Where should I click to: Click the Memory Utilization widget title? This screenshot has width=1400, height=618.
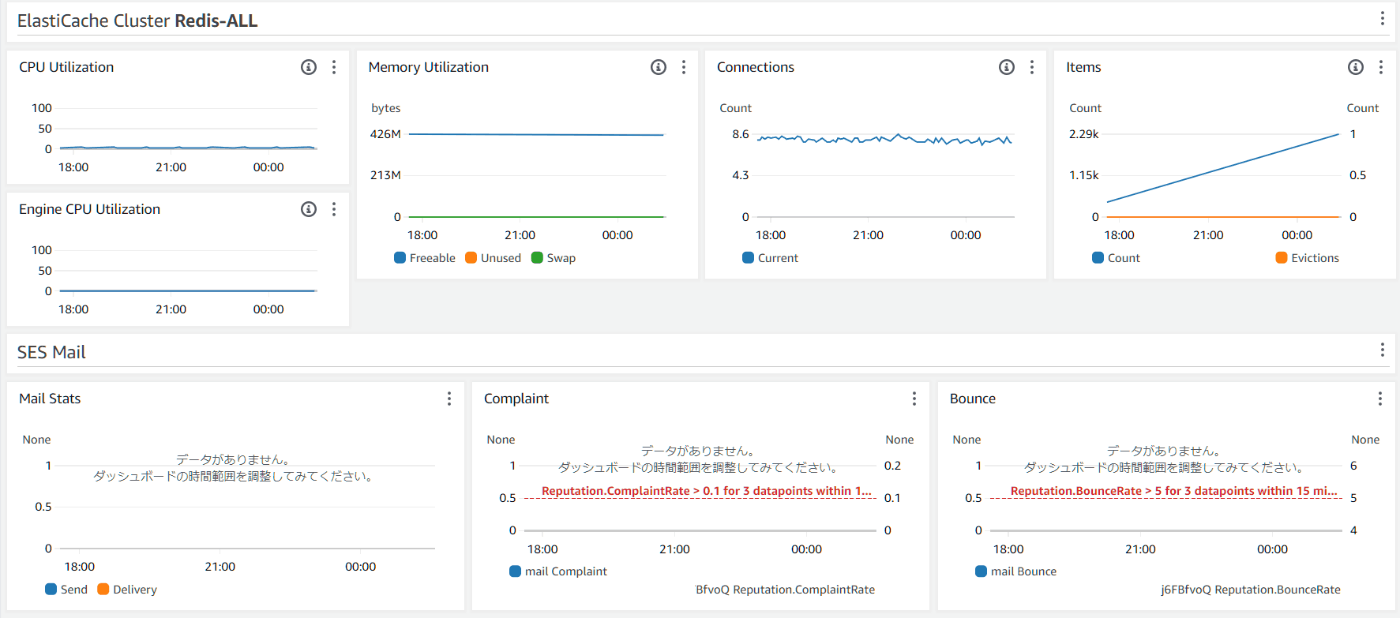click(428, 67)
